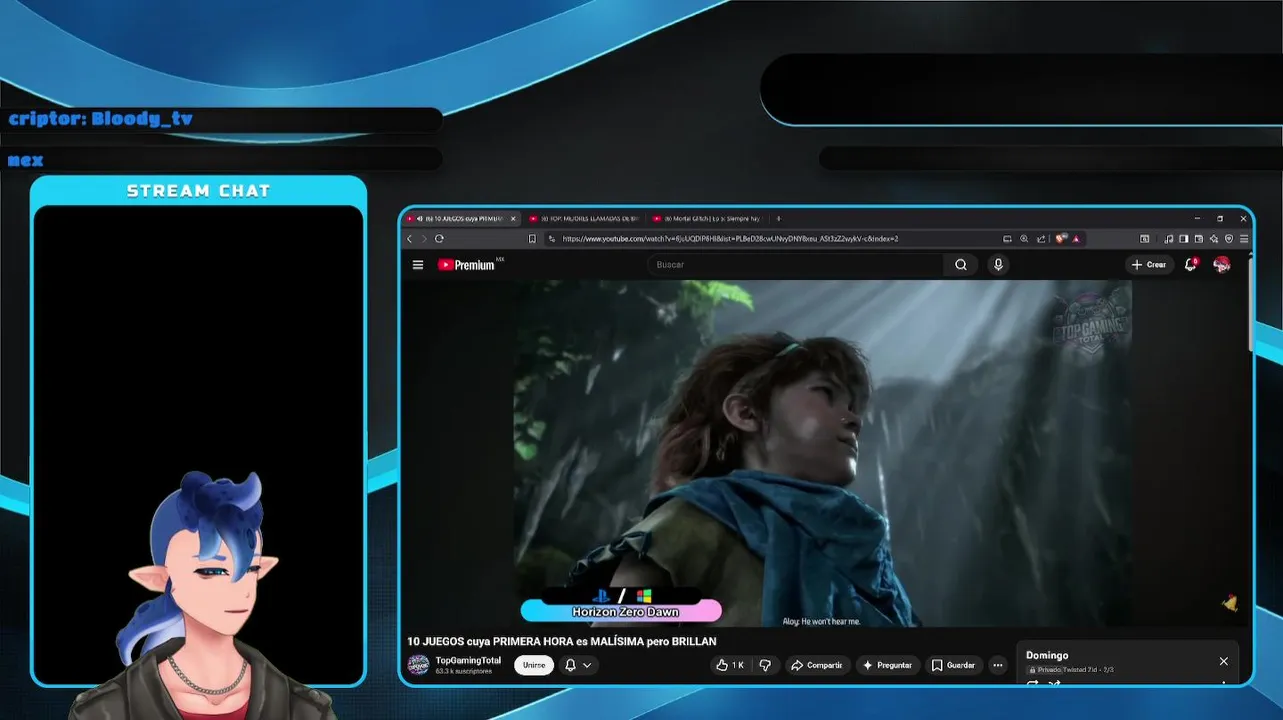Open the VPN shield icon
This screenshot has height=720, width=1283.
1229,239
